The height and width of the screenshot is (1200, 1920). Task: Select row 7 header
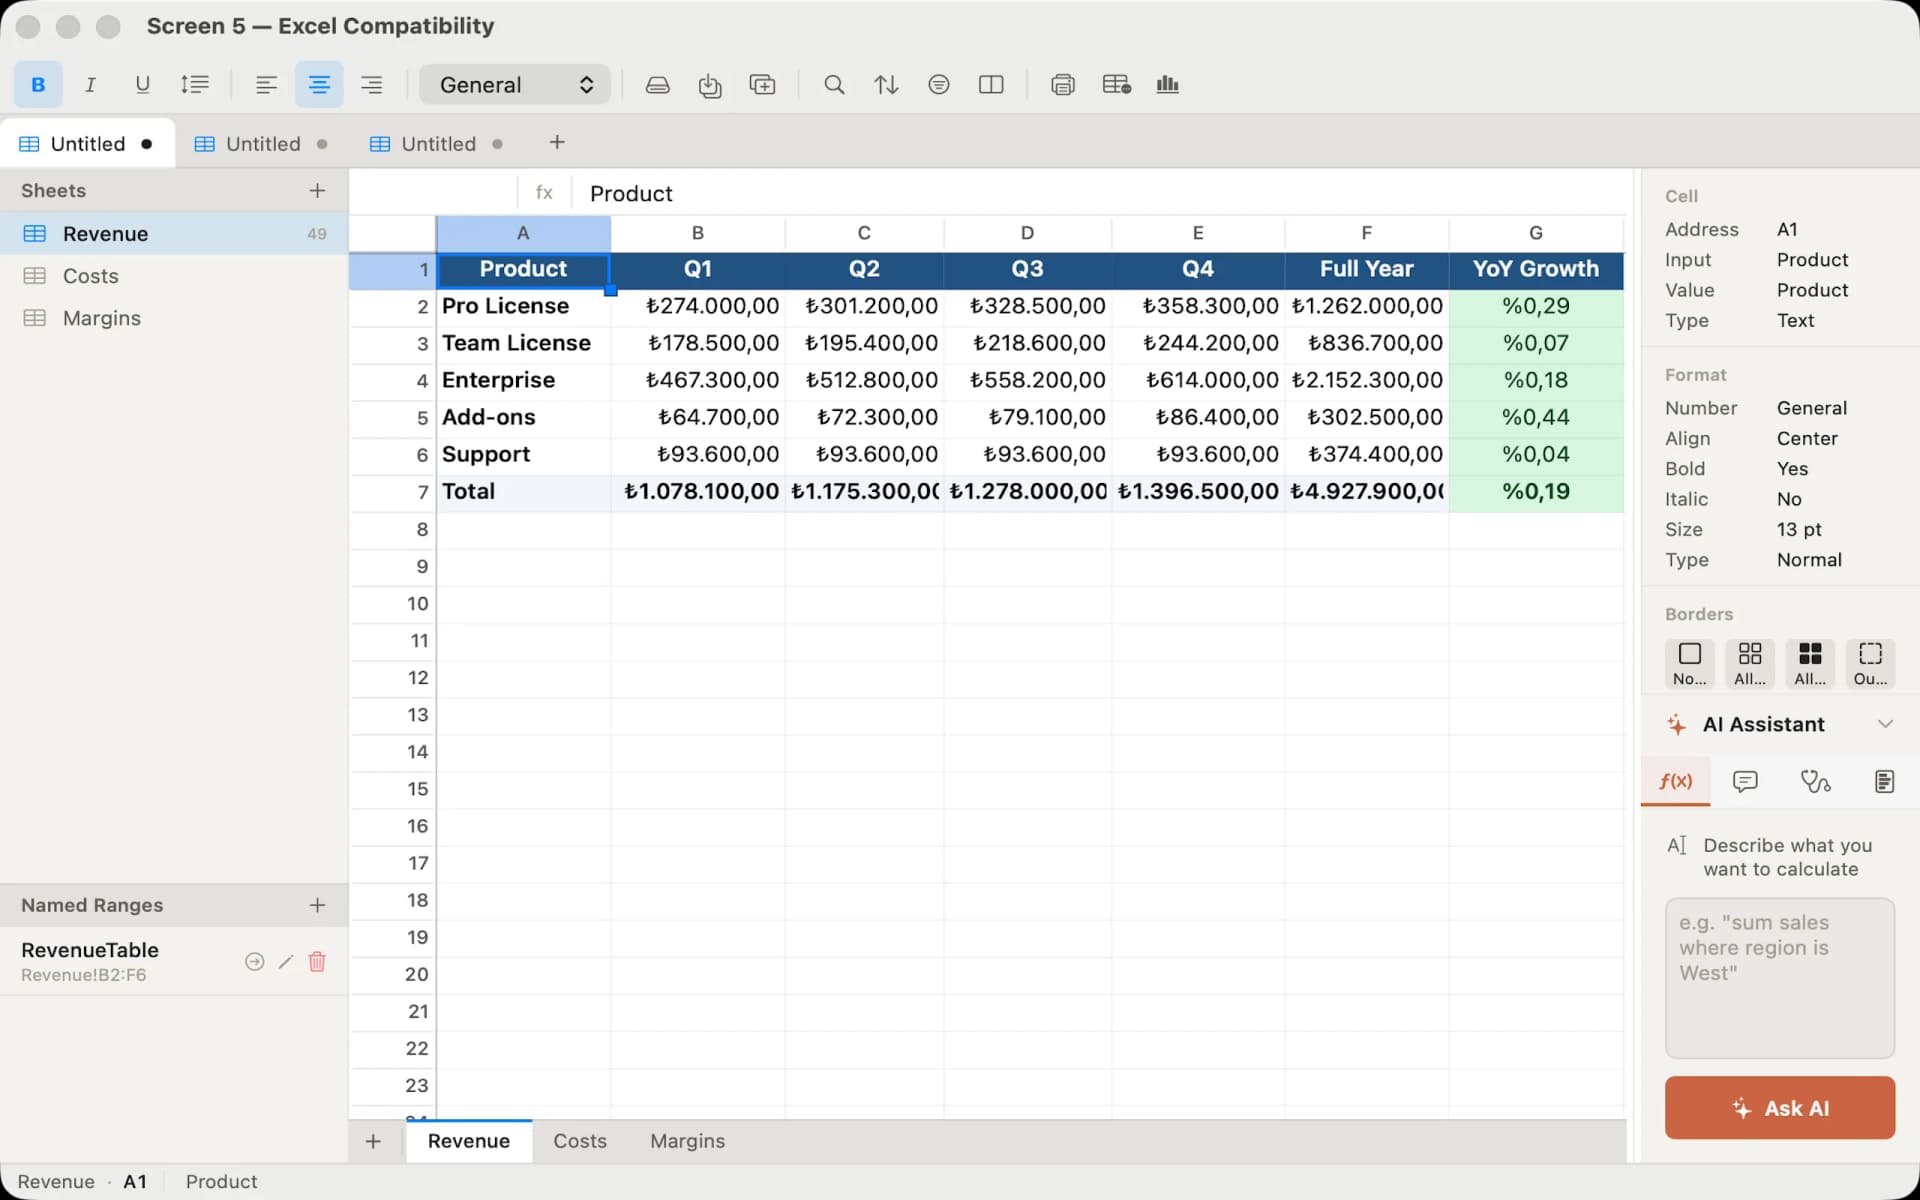(393, 491)
